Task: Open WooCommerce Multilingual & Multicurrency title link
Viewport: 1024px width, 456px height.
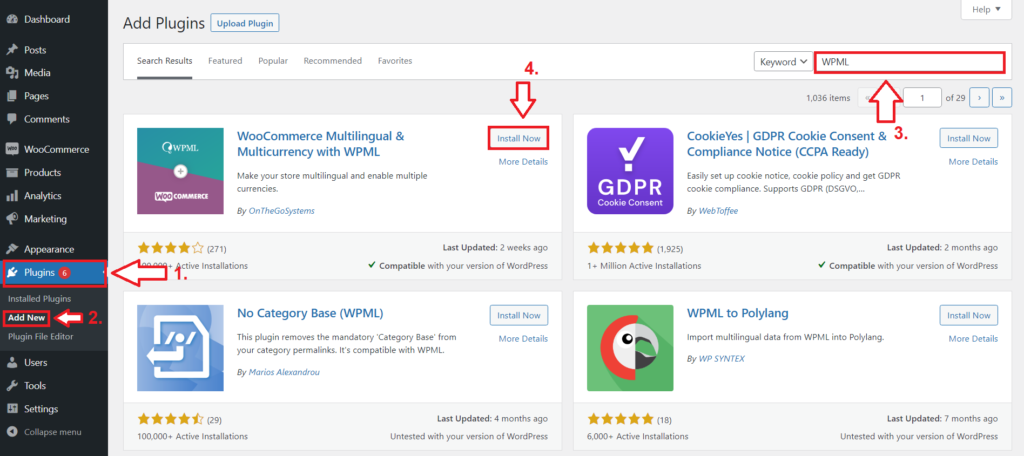Action: 321,144
